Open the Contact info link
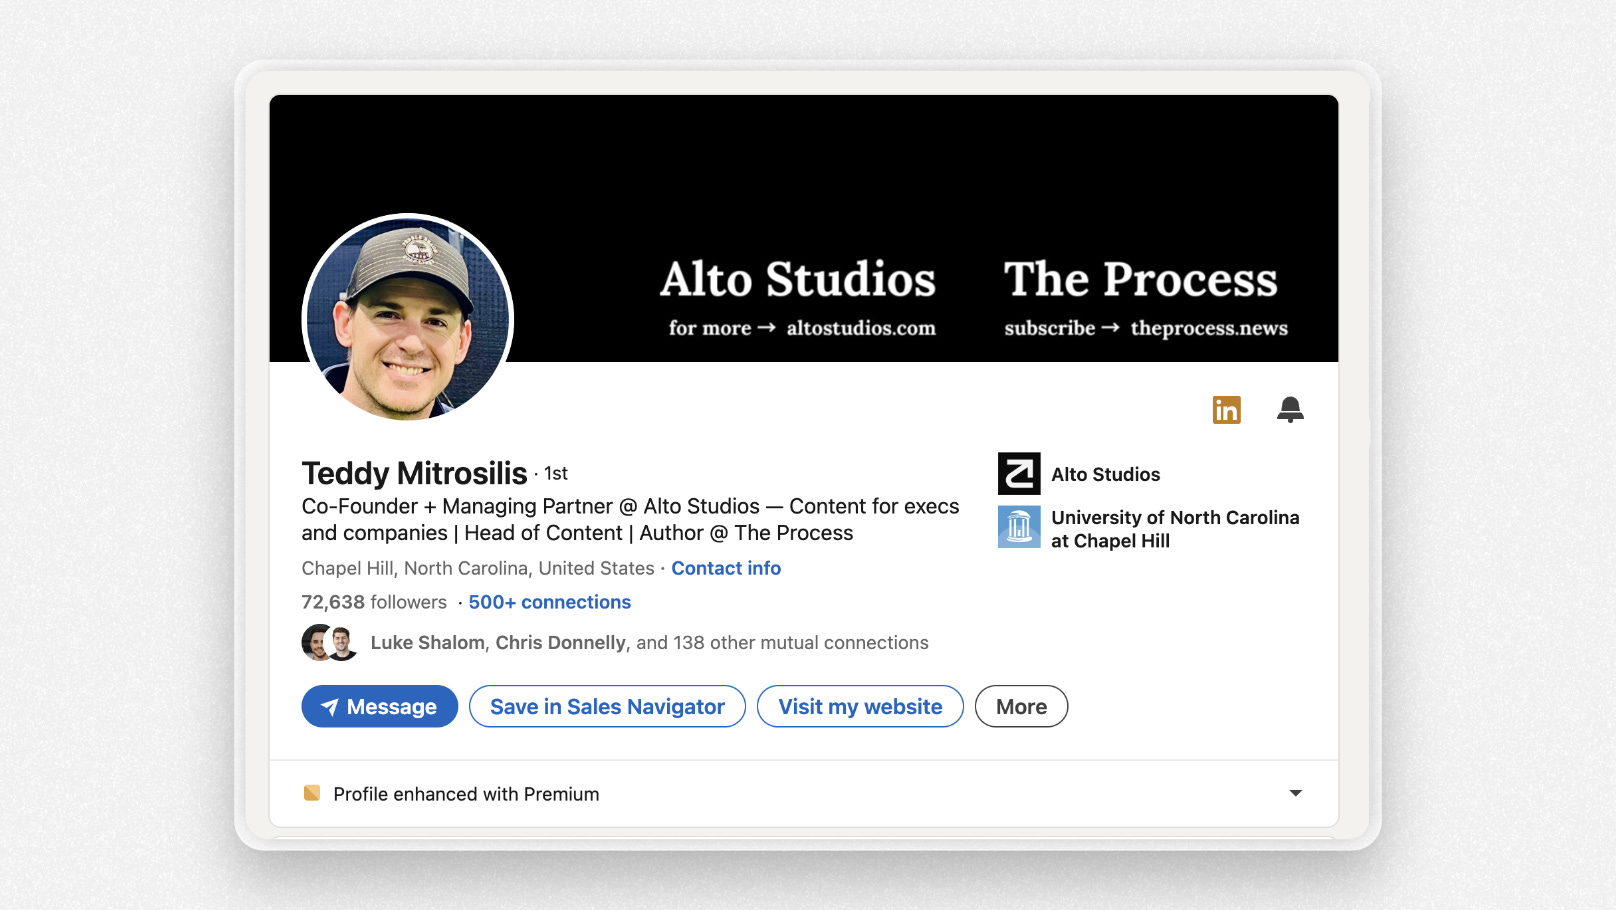 point(726,568)
